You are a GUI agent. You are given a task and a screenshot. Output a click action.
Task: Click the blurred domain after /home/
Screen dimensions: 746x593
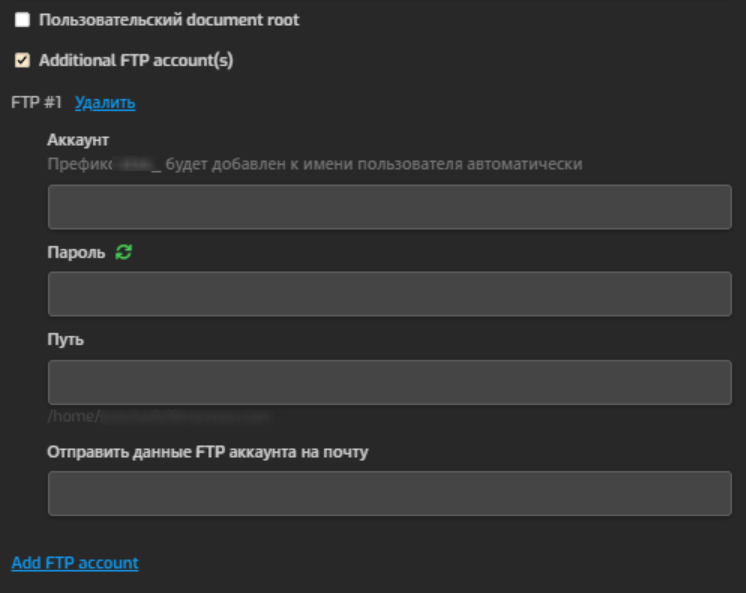185,415
